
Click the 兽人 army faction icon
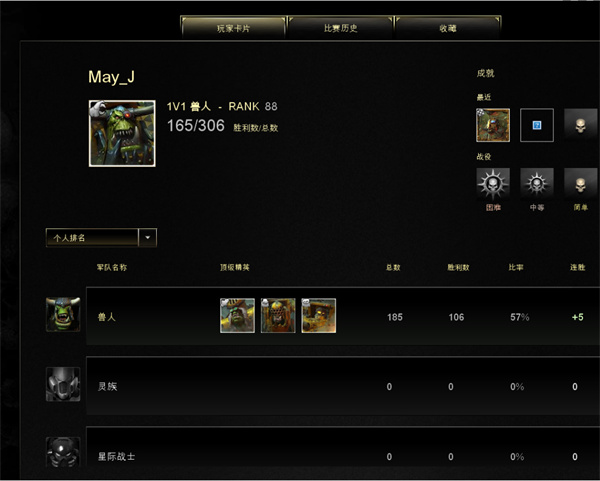63,315
